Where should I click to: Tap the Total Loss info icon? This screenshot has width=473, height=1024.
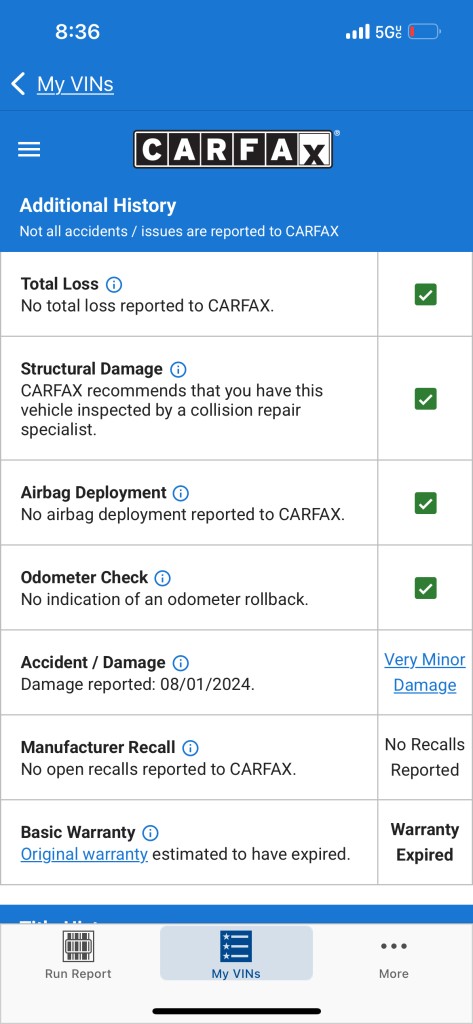pos(114,284)
